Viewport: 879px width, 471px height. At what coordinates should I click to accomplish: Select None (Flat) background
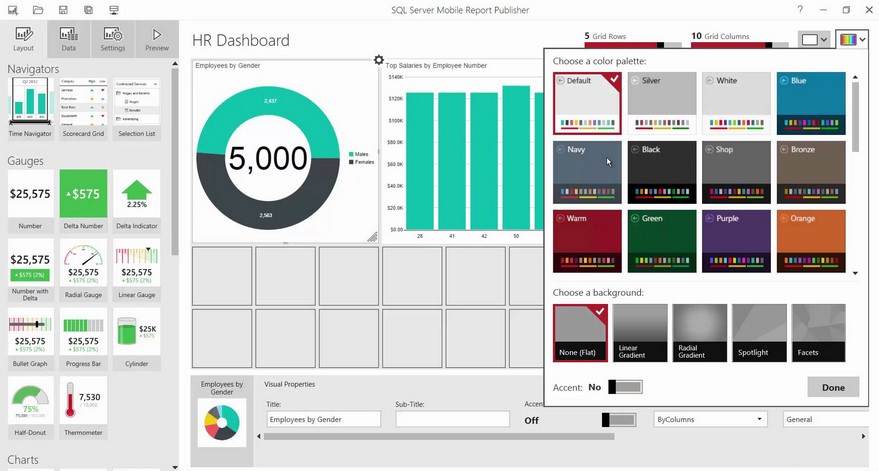coord(580,333)
